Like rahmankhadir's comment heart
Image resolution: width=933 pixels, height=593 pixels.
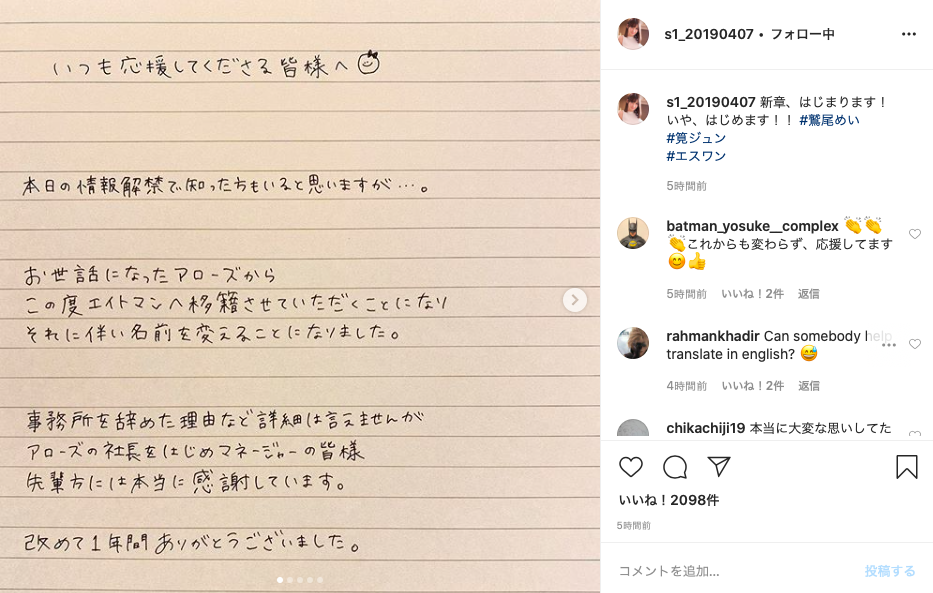point(915,344)
